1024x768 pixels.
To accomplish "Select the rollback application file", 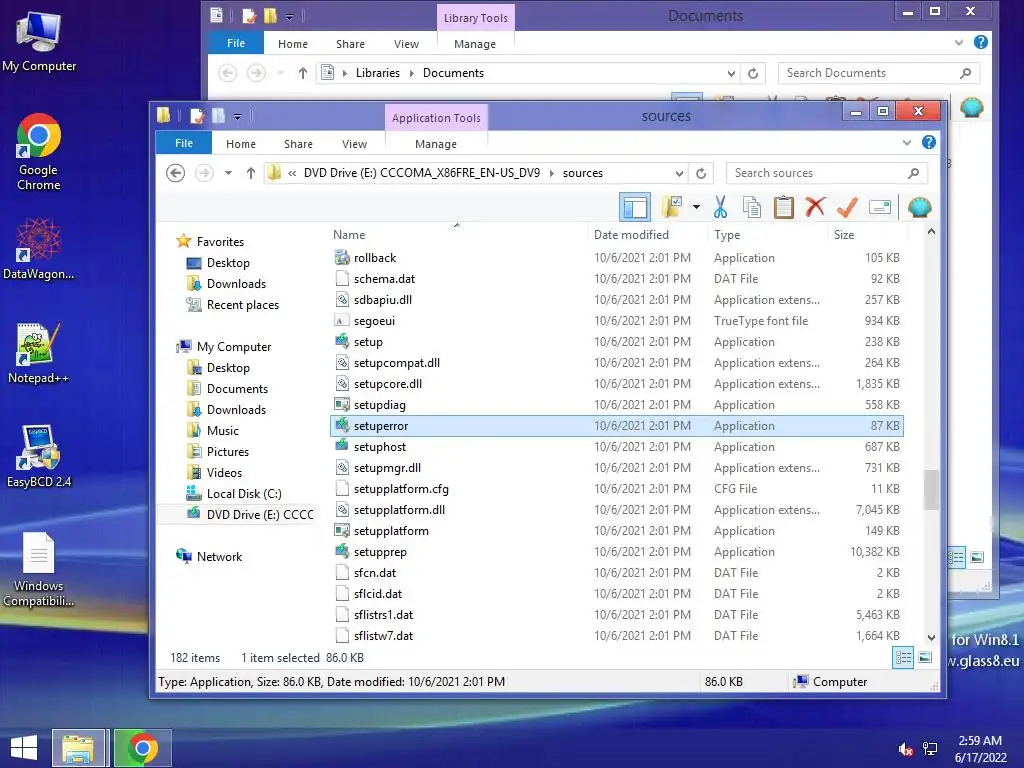I will coord(616,258).
